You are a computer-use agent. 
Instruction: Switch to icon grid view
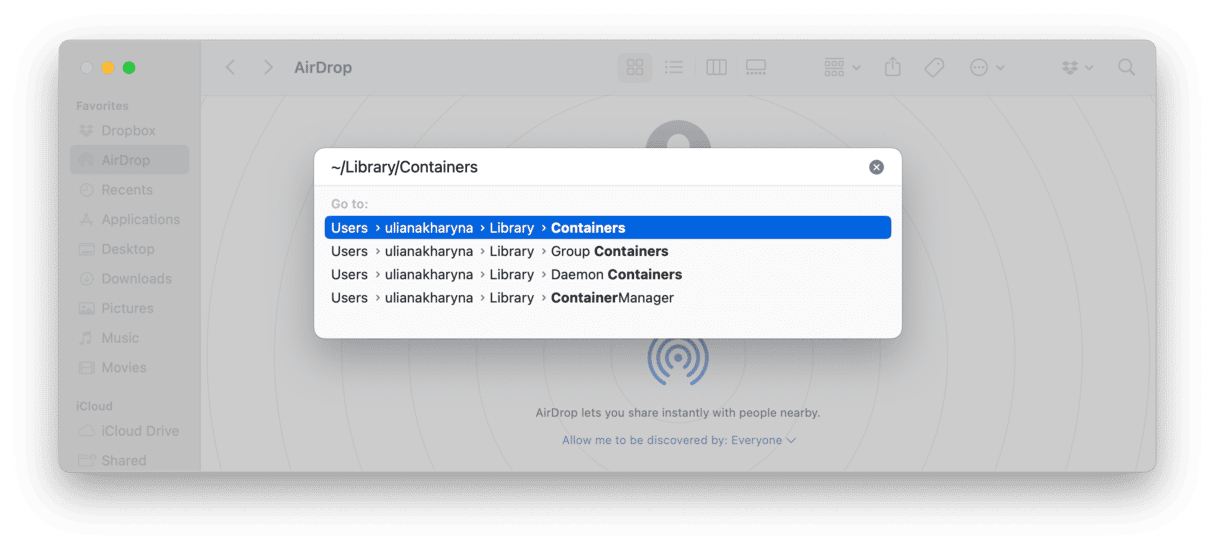pyautogui.click(x=634, y=68)
